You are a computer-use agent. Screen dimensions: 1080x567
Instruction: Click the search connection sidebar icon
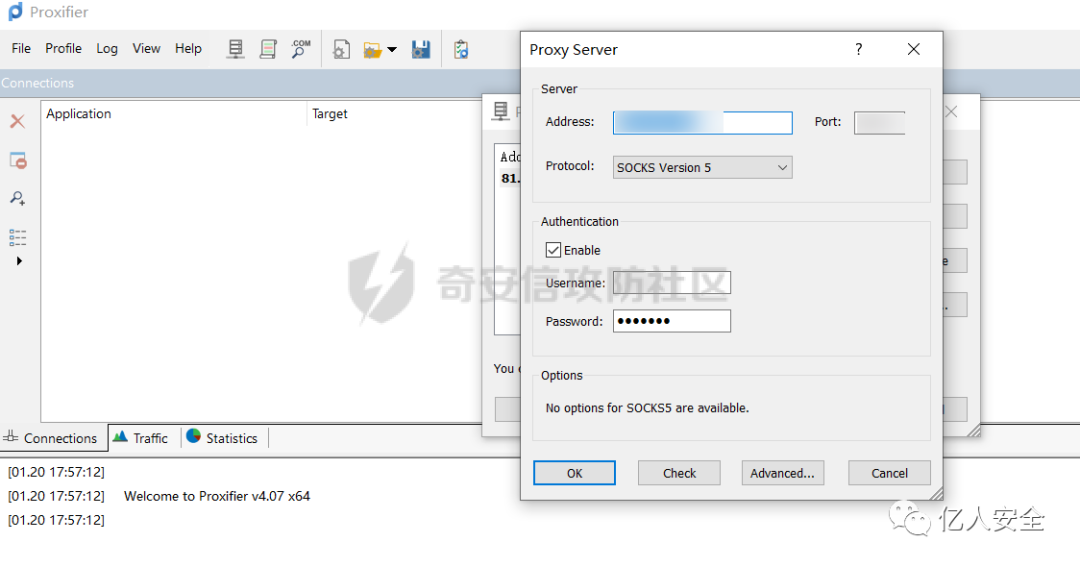click(x=18, y=198)
